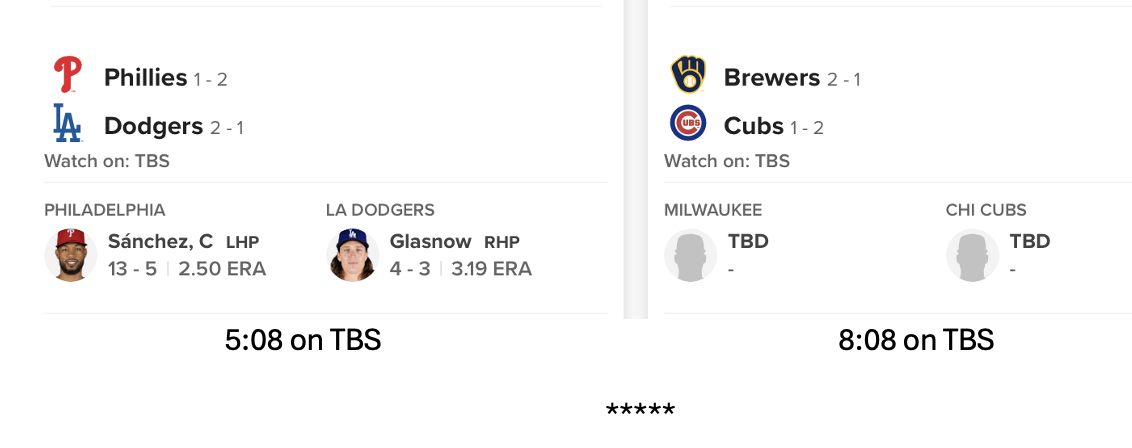Select Chi Cubs' TBD pitcher placeholder avatar
Image resolution: width=1132 pixels, height=448 pixels.
point(972,255)
